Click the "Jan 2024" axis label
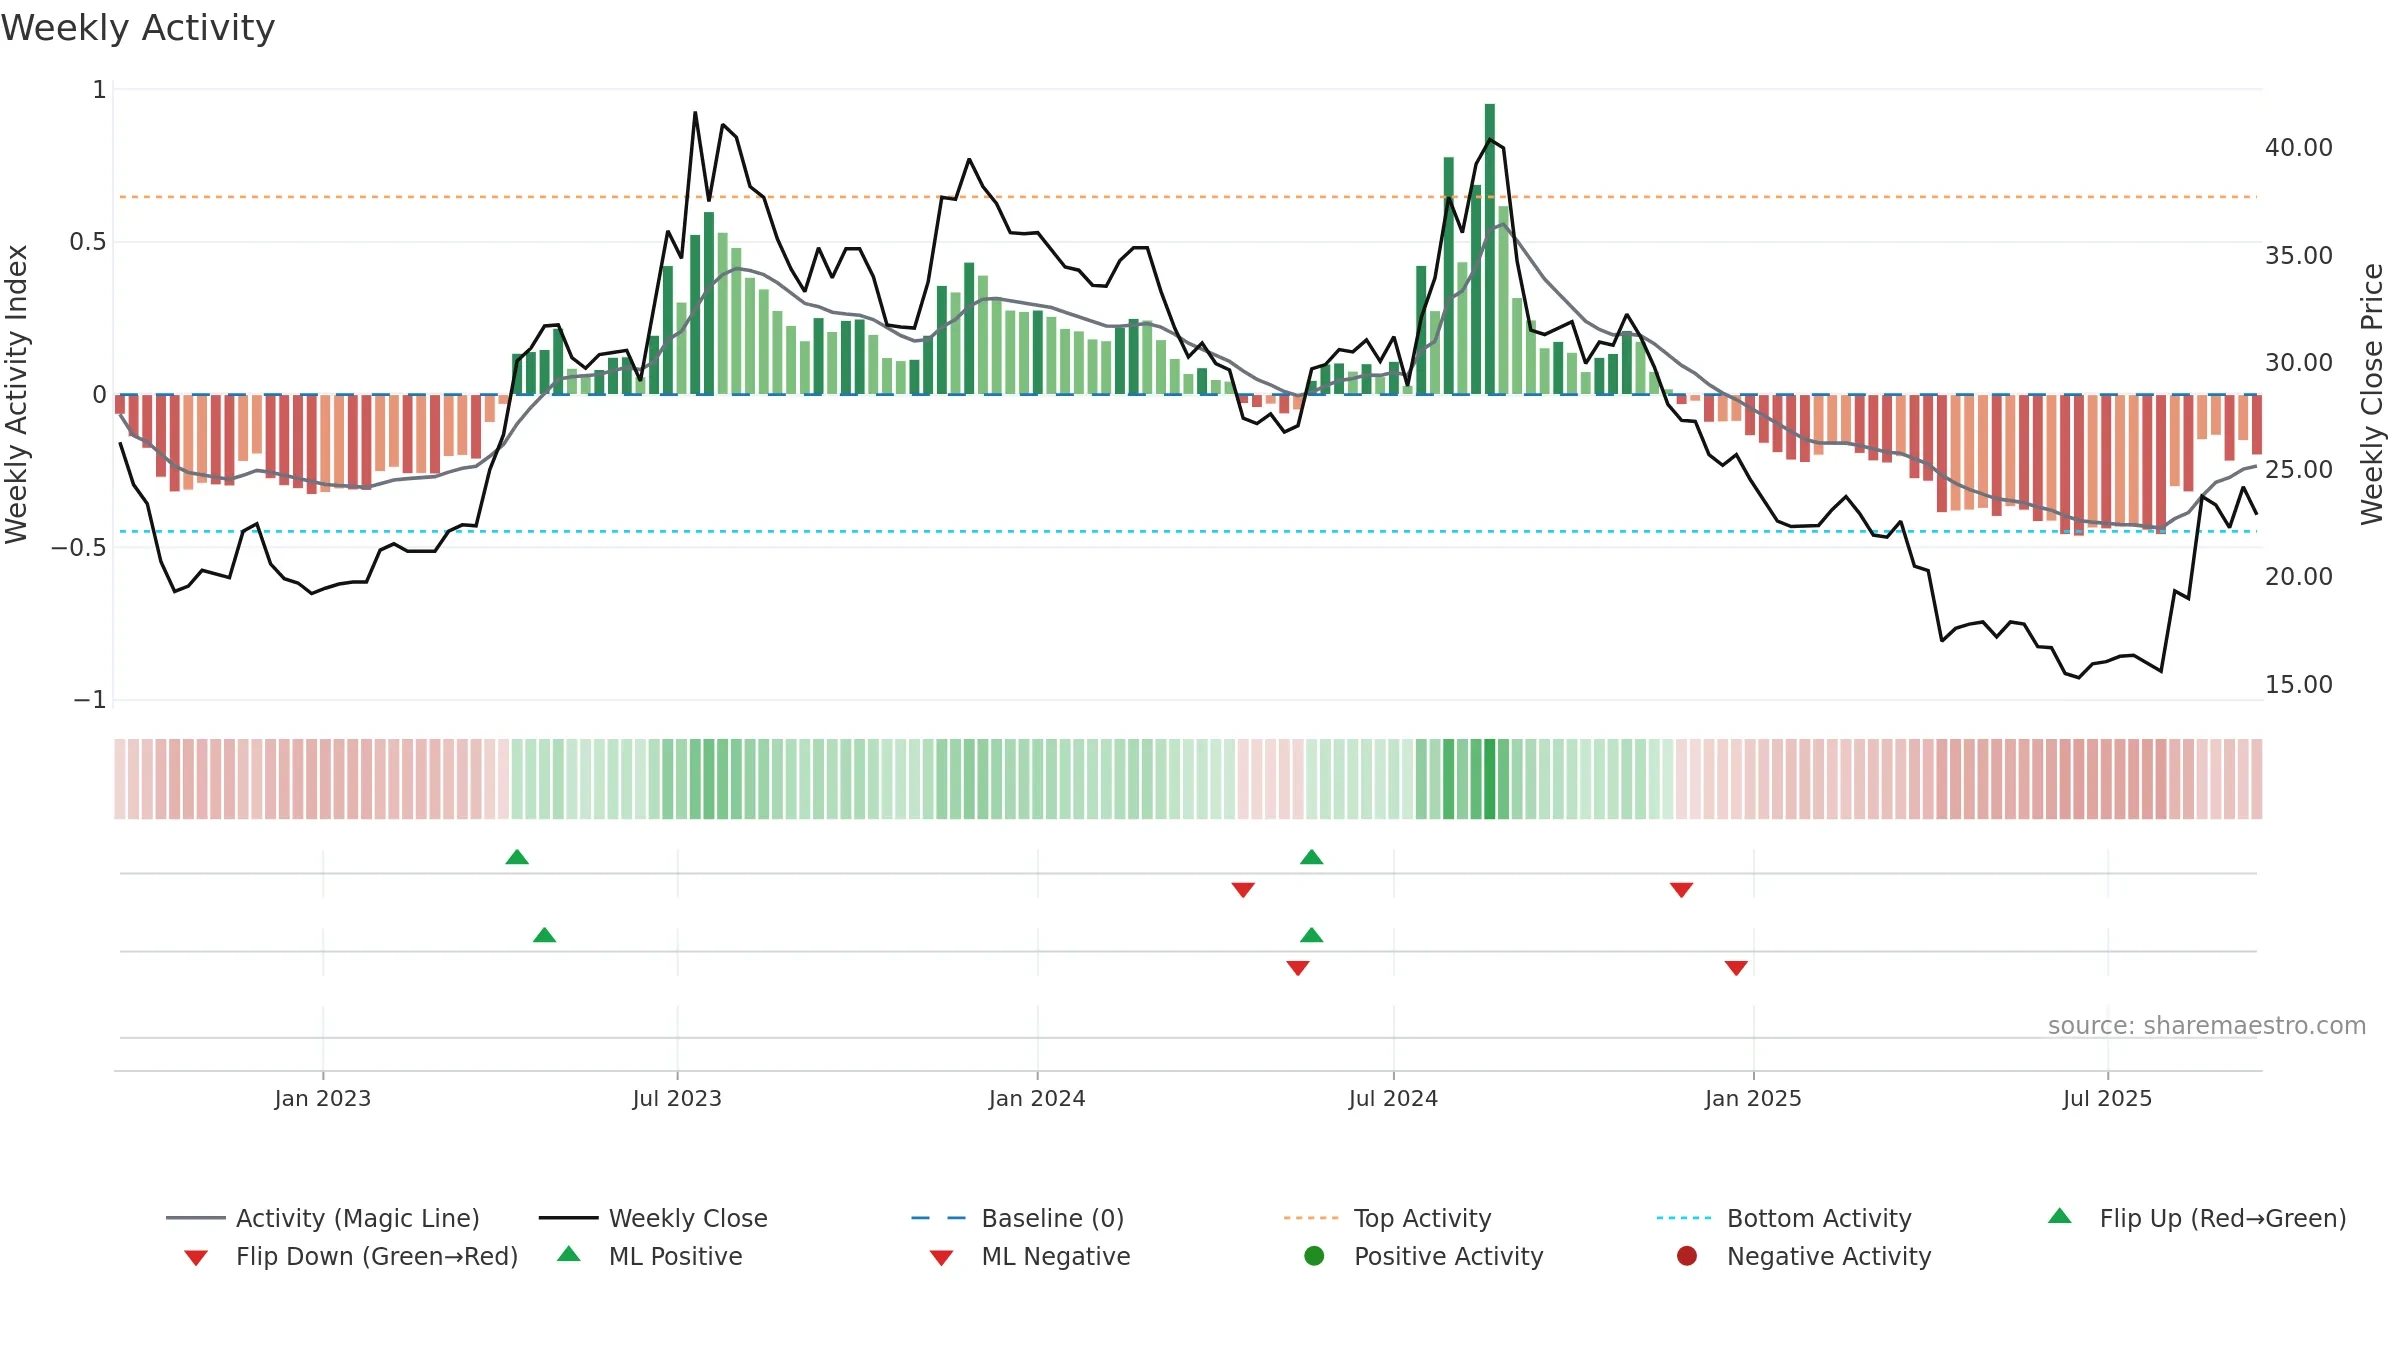 click(1037, 1098)
